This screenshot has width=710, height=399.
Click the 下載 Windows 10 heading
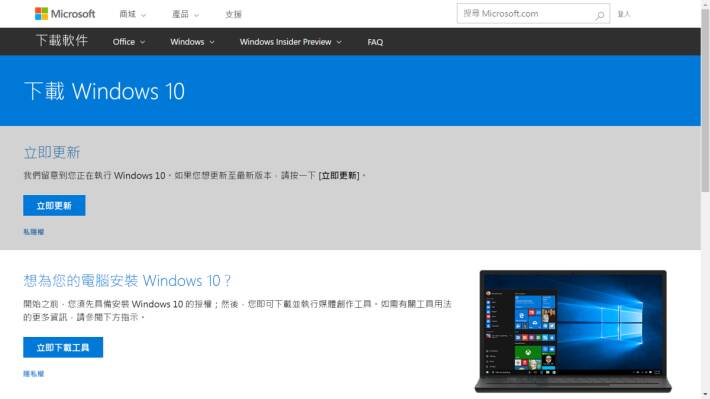tap(104, 91)
